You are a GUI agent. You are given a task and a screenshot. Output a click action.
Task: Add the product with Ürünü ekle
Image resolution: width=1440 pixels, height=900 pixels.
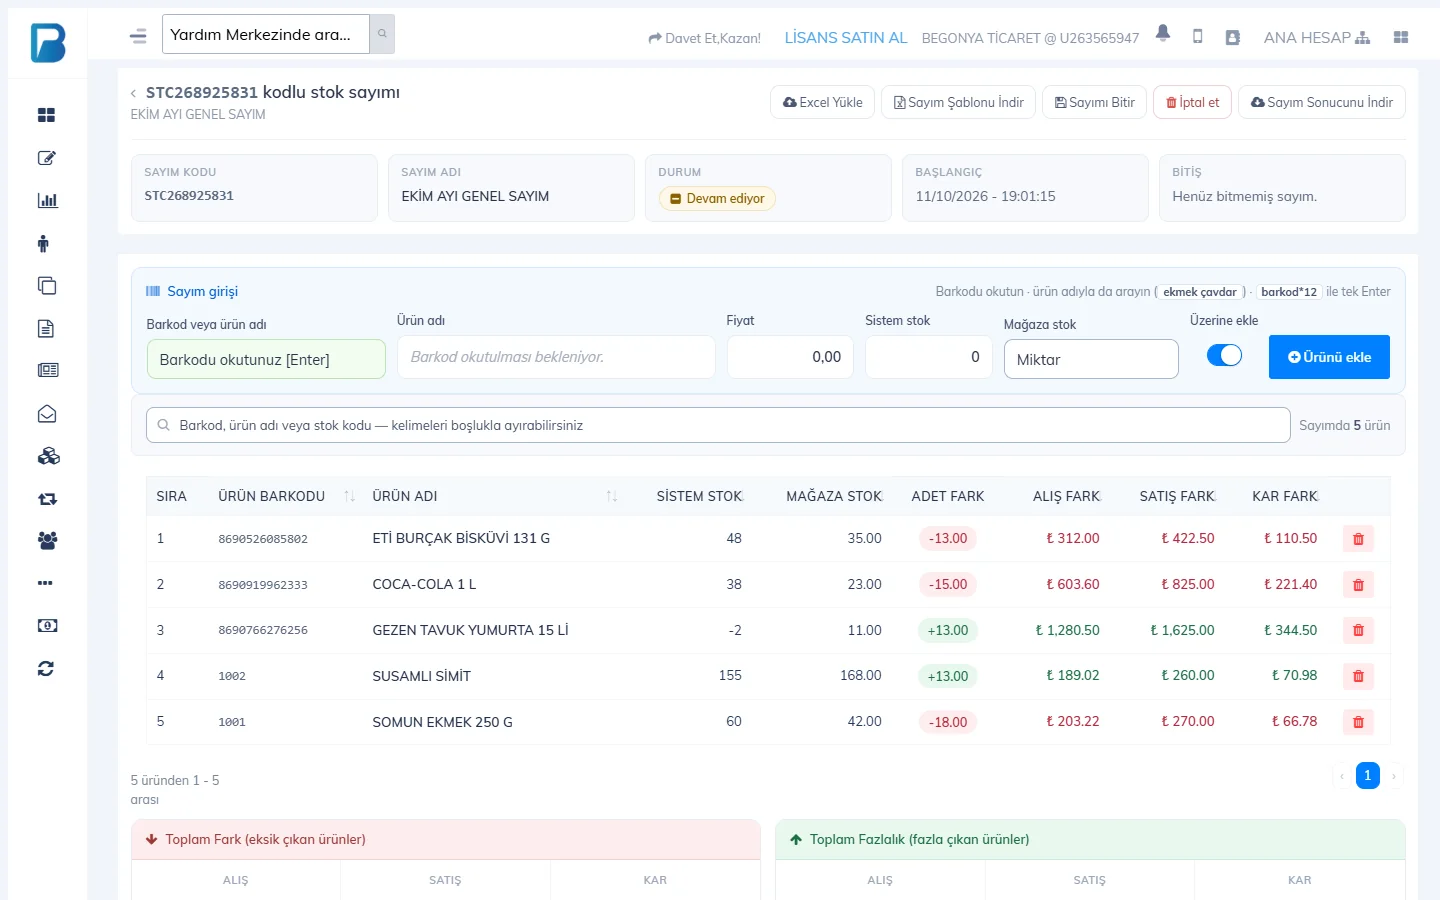click(1329, 357)
